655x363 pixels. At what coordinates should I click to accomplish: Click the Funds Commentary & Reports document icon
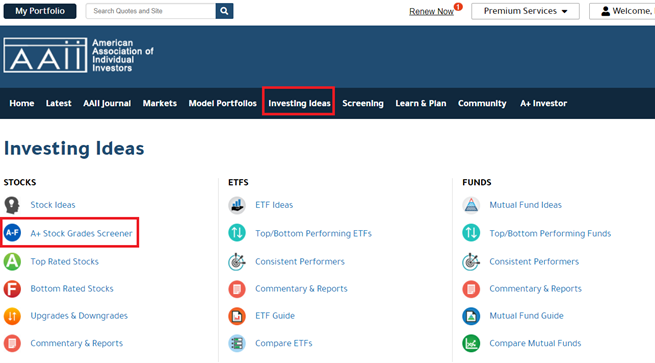pyautogui.click(x=471, y=289)
